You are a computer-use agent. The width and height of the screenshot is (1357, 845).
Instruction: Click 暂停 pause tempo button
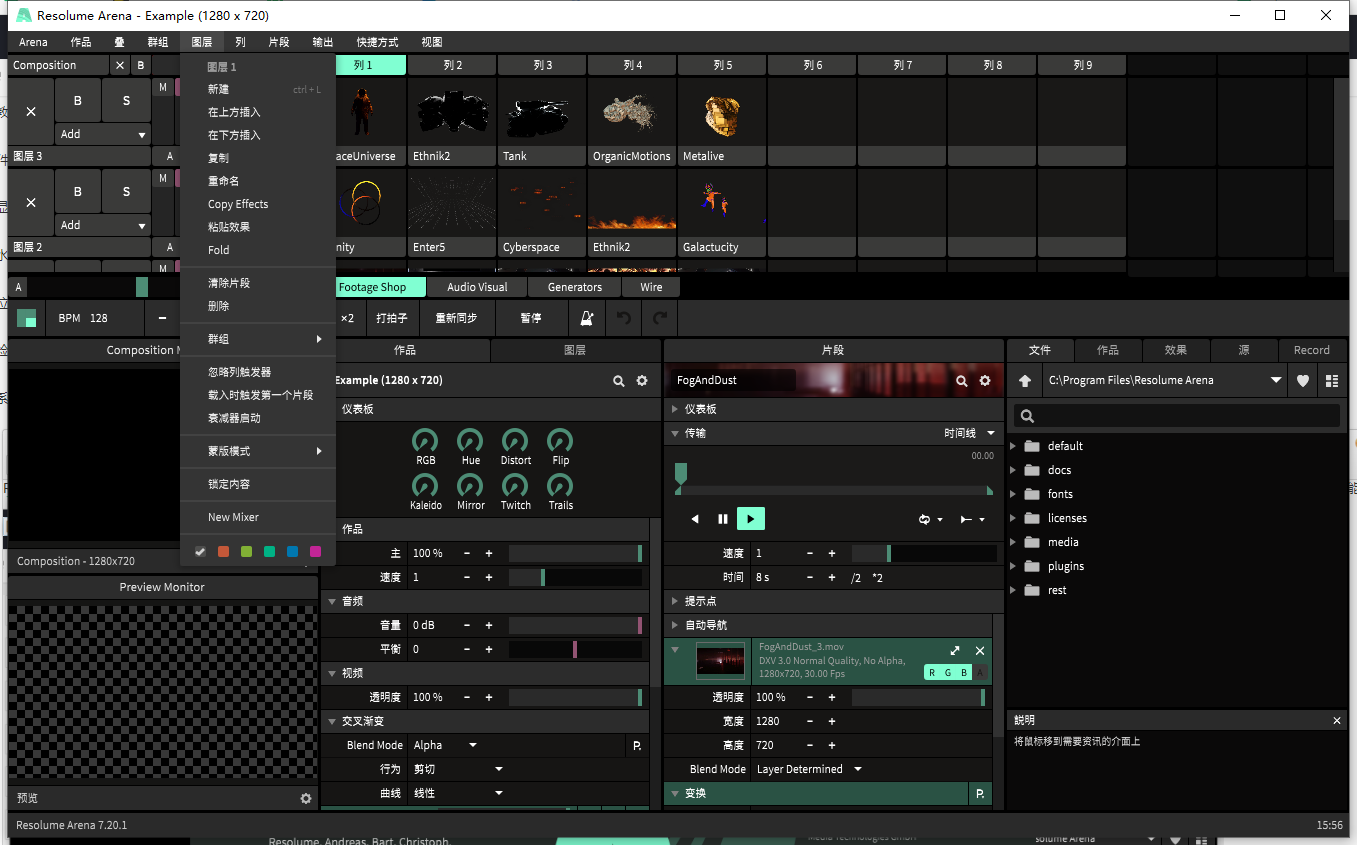(x=531, y=318)
